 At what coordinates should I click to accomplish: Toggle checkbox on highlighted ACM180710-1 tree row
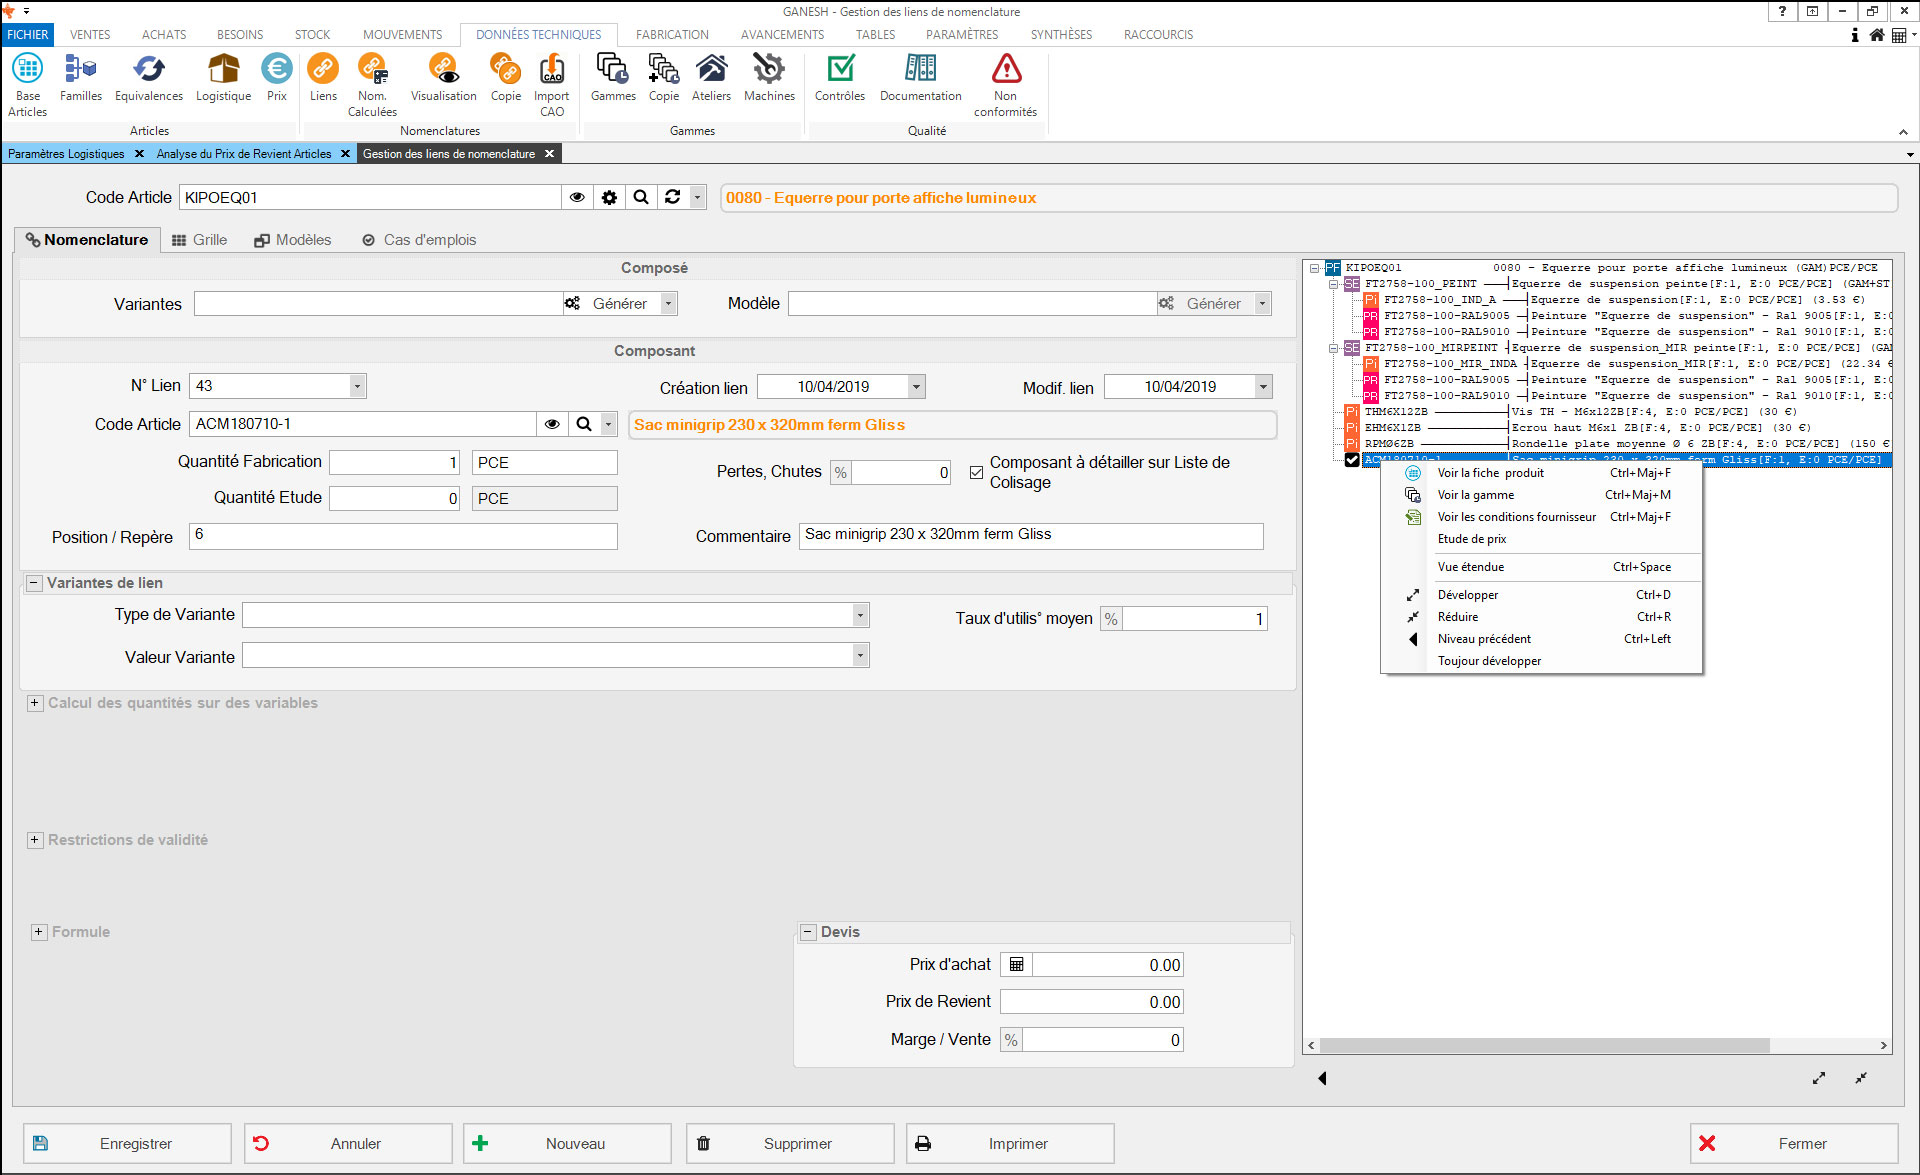pyautogui.click(x=1352, y=460)
